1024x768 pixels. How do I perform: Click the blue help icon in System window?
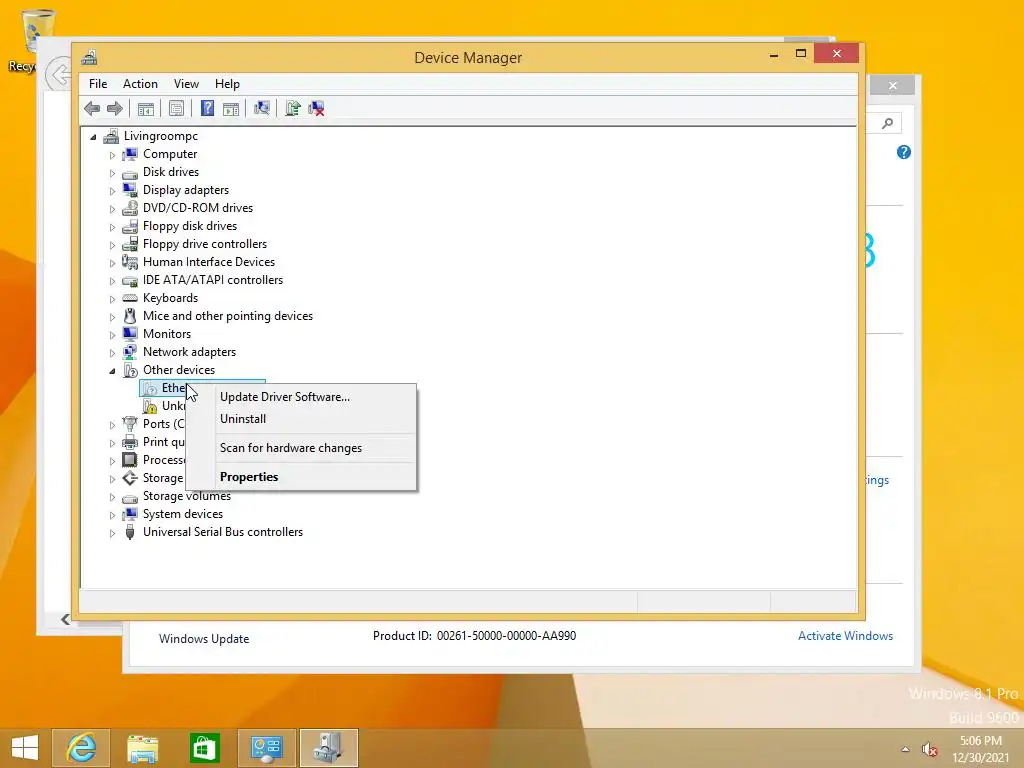(904, 152)
